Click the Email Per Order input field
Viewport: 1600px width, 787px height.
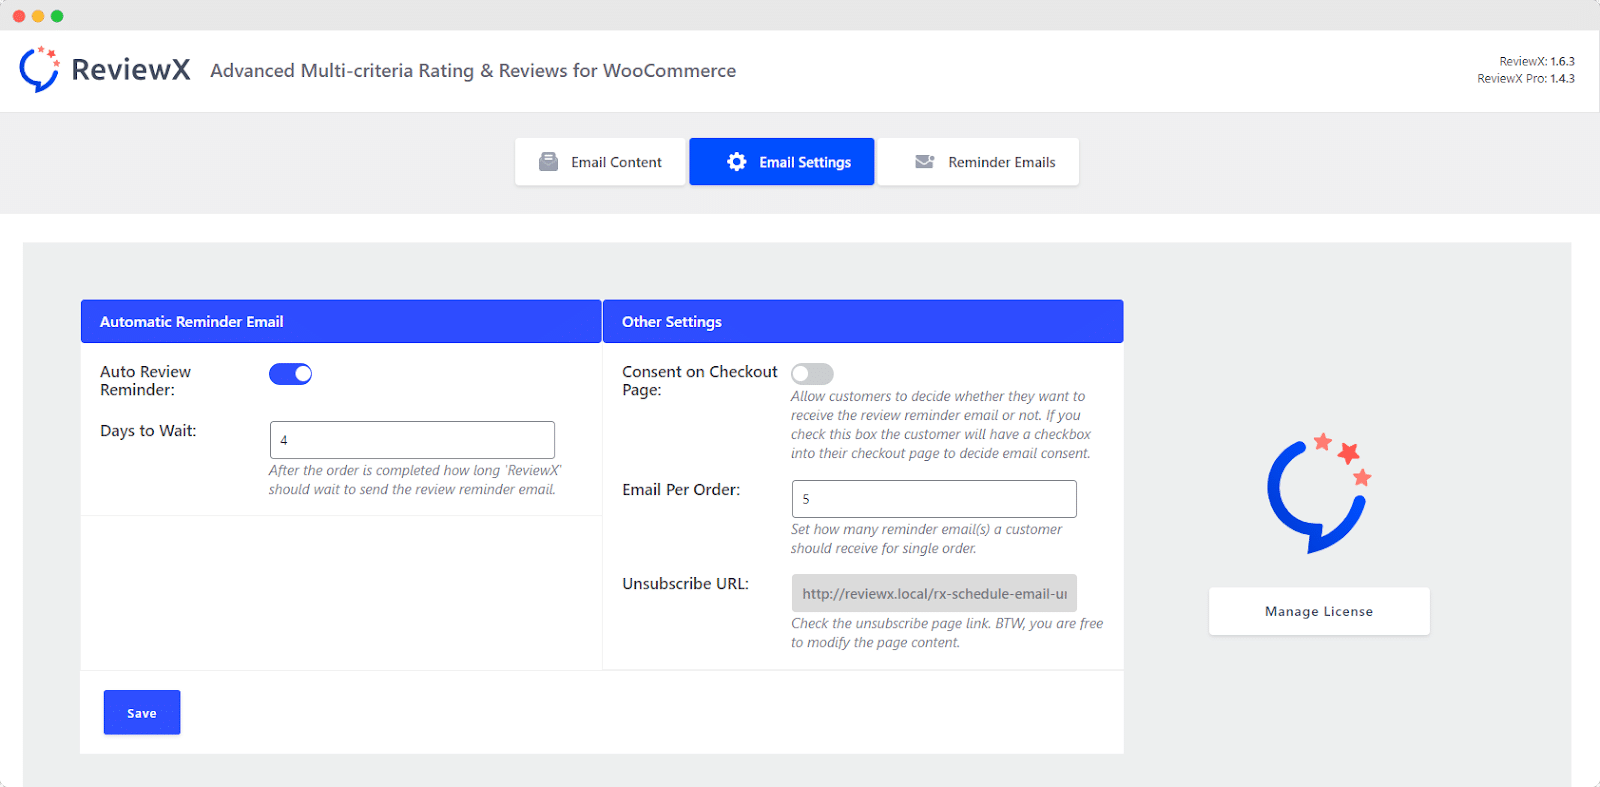pyautogui.click(x=934, y=499)
